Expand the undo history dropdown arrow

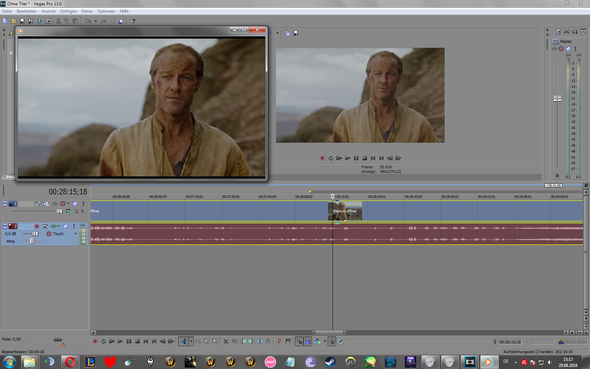click(96, 21)
